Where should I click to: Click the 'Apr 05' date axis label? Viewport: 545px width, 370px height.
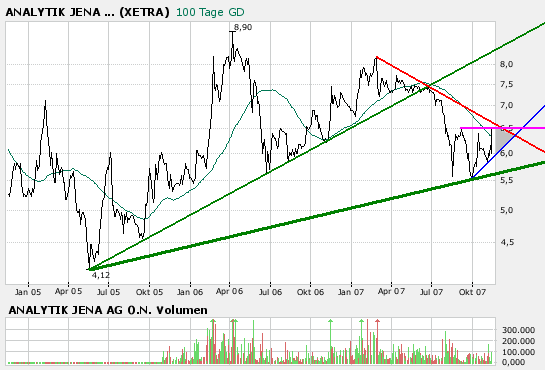point(68,291)
